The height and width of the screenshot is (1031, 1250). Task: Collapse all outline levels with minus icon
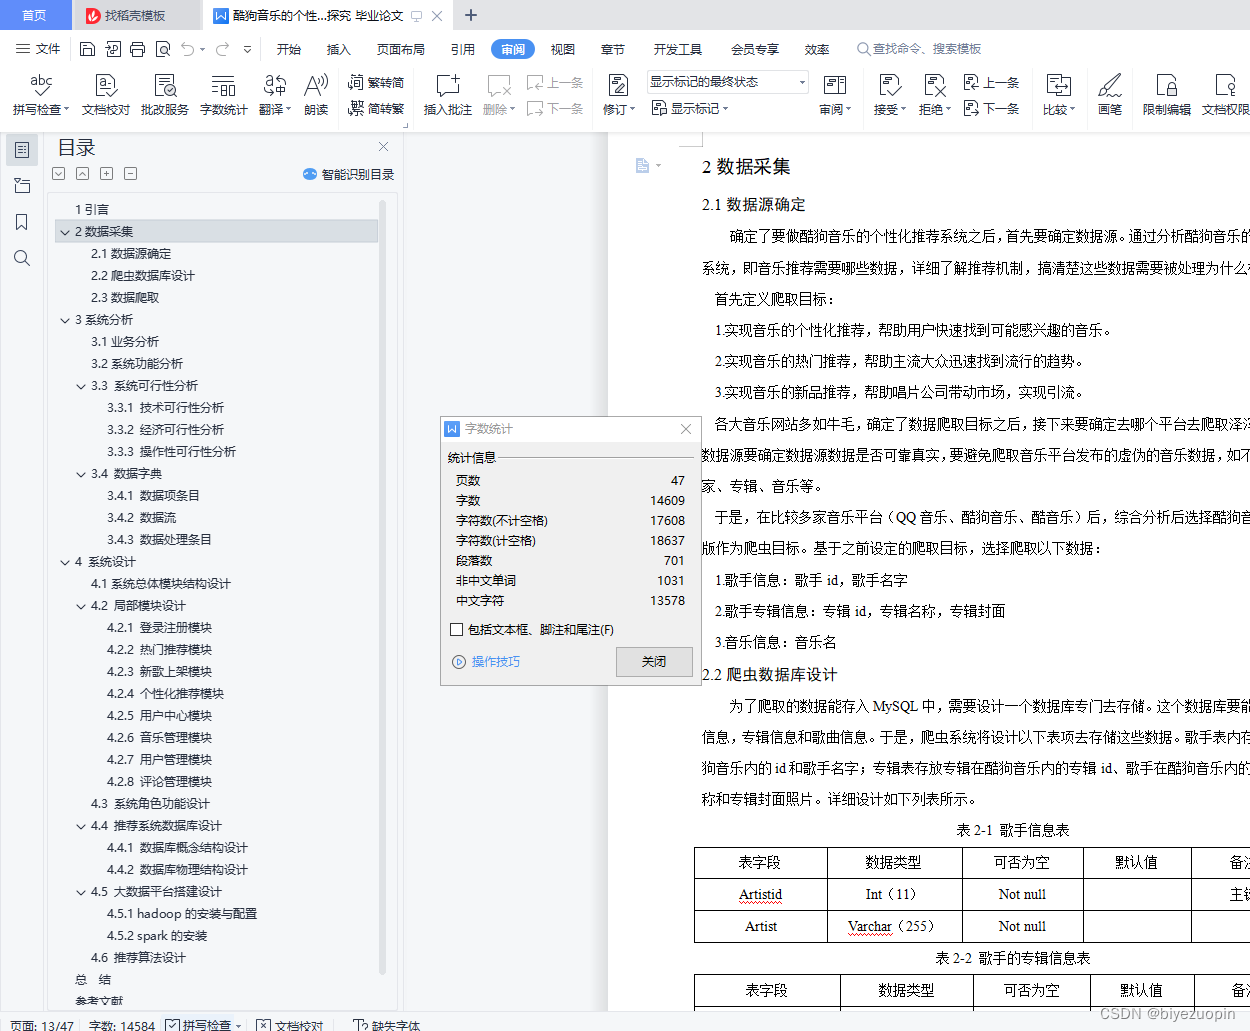click(130, 174)
